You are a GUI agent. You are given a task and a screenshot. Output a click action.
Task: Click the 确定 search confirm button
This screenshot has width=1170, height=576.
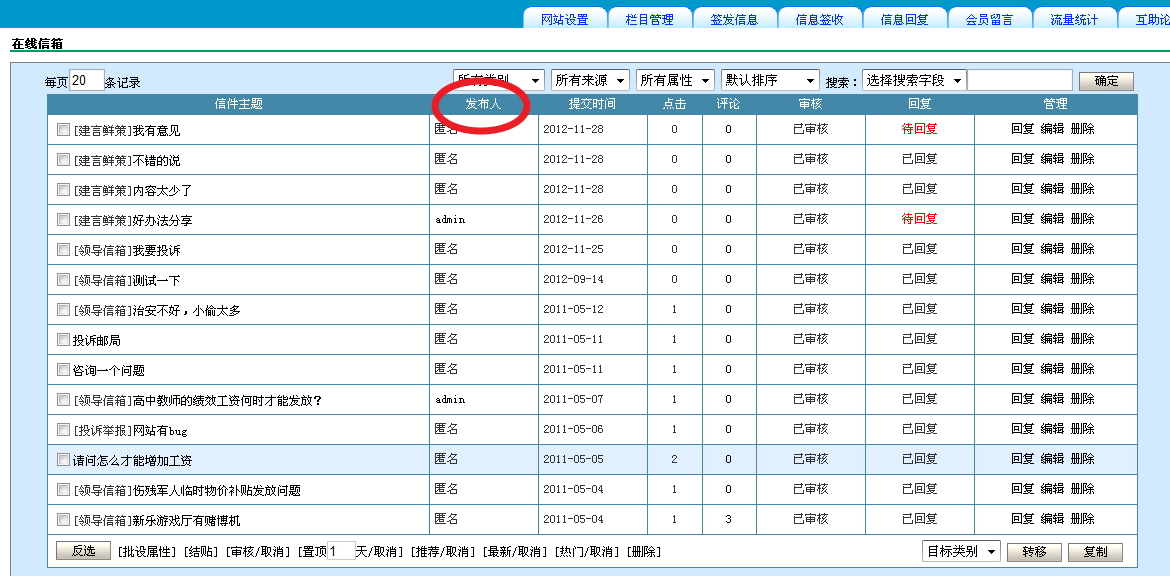pyautogui.click(x=1106, y=81)
